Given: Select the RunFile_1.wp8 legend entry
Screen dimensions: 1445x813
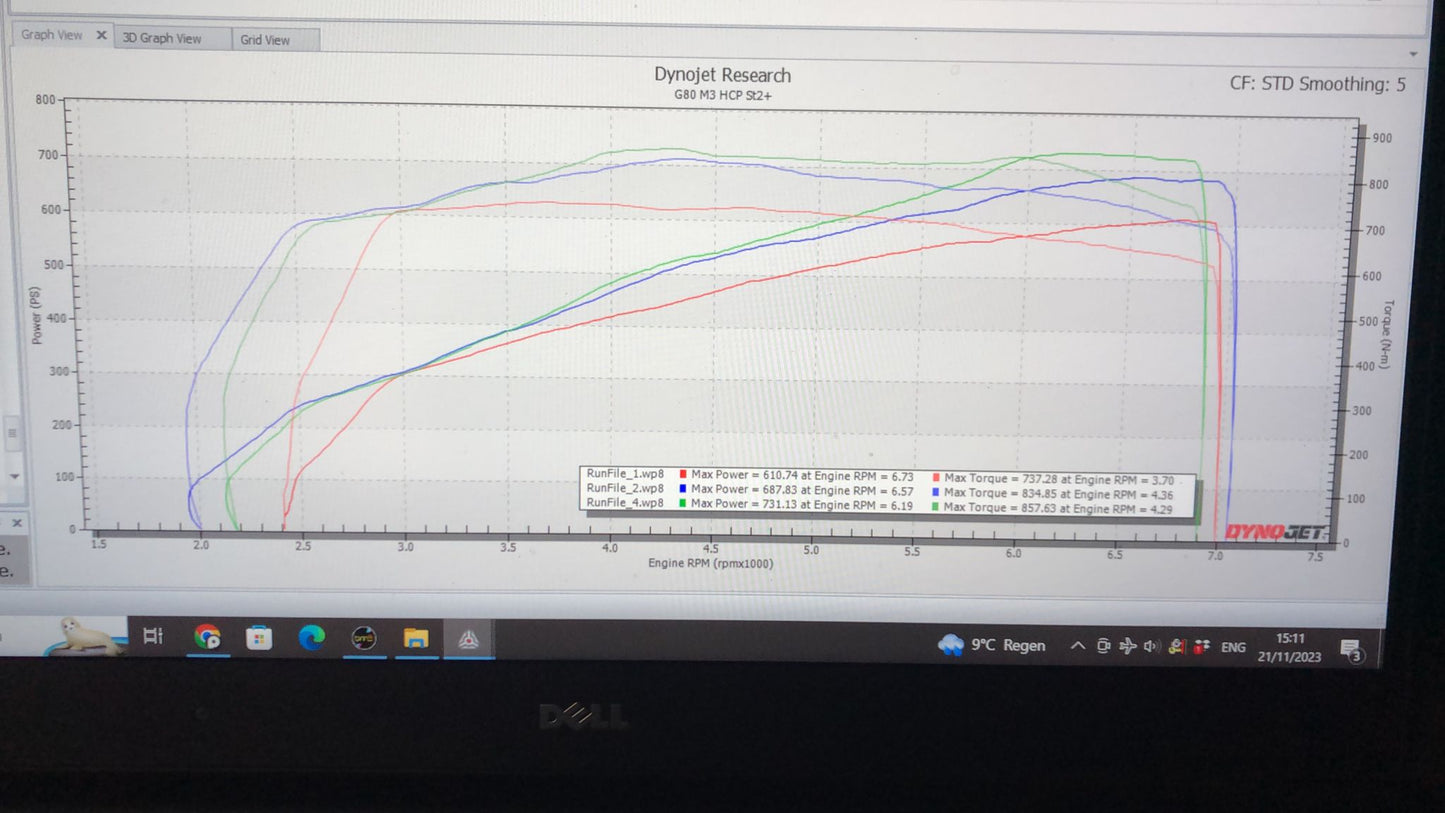Looking at the screenshot, I should click(625, 474).
